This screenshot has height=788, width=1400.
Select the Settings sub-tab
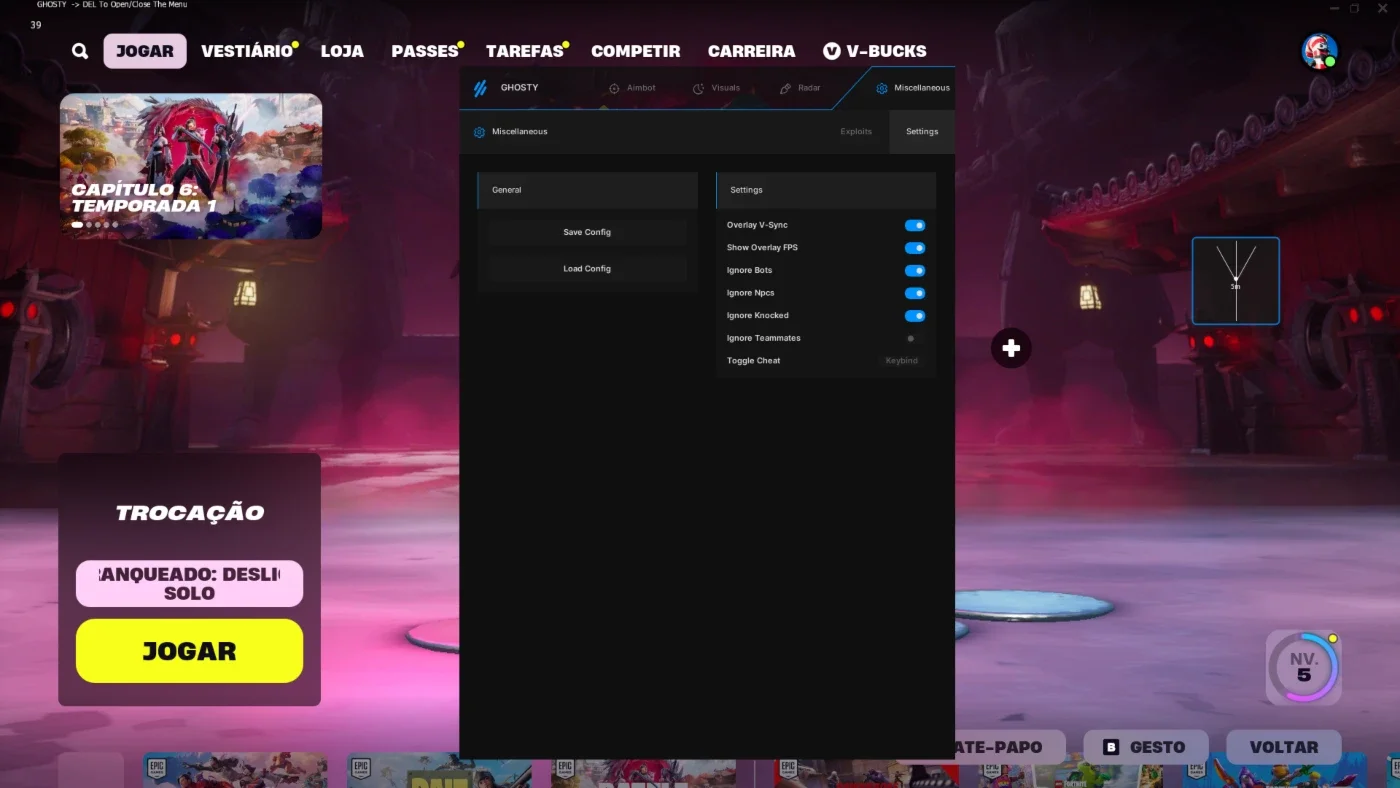(922, 132)
